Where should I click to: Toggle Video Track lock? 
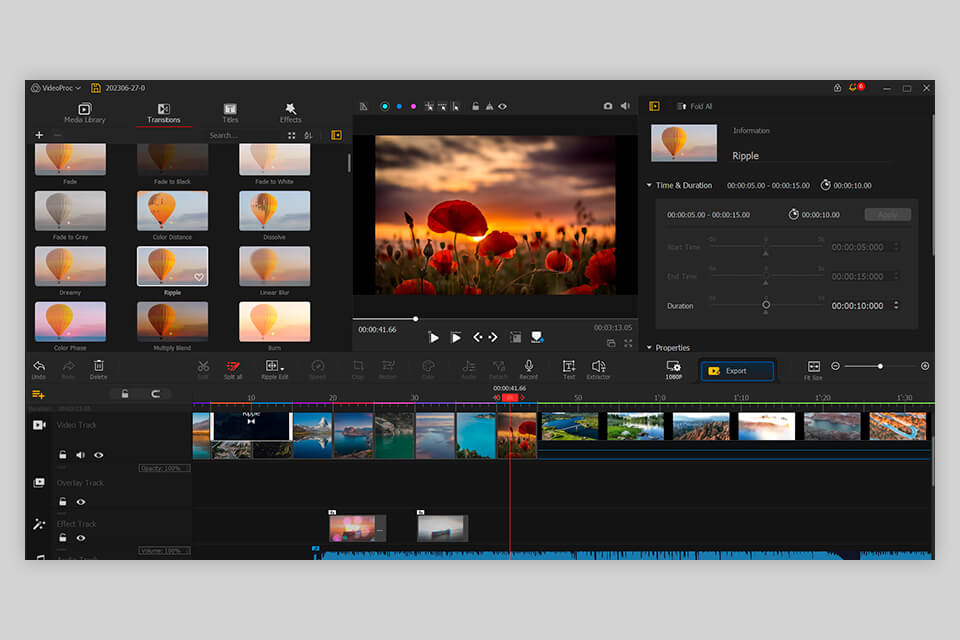click(62, 454)
